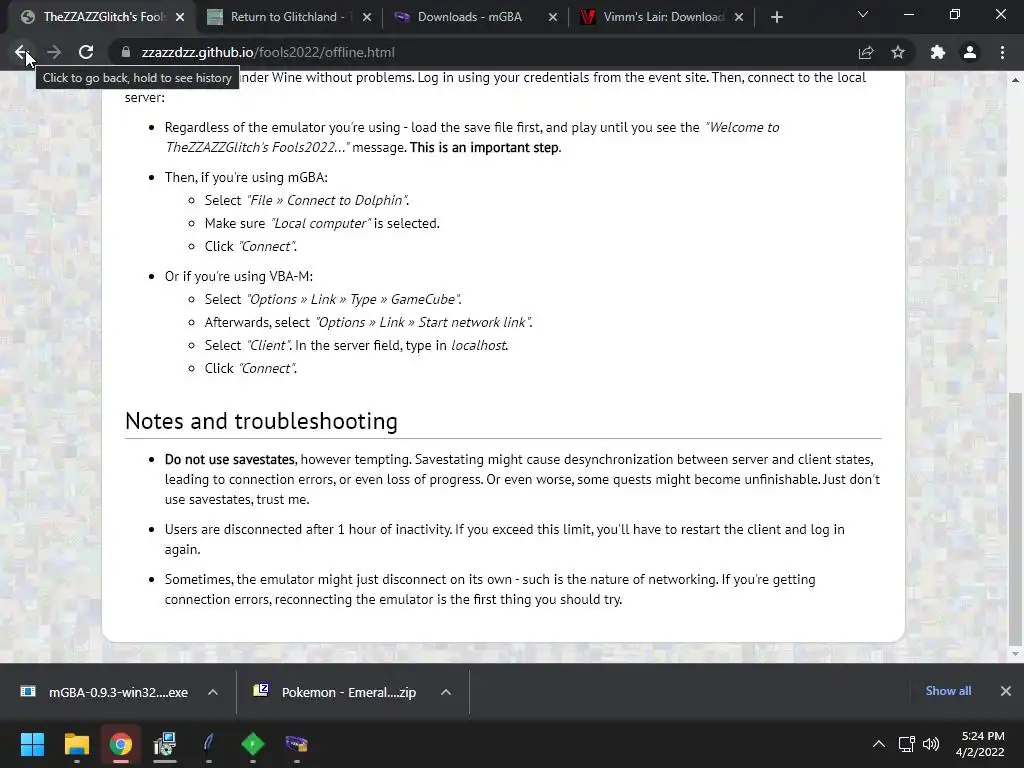The image size is (1024, 768).
Task: Click the computer monitor taskbar app icon
Action: click(x=165, y=744)
